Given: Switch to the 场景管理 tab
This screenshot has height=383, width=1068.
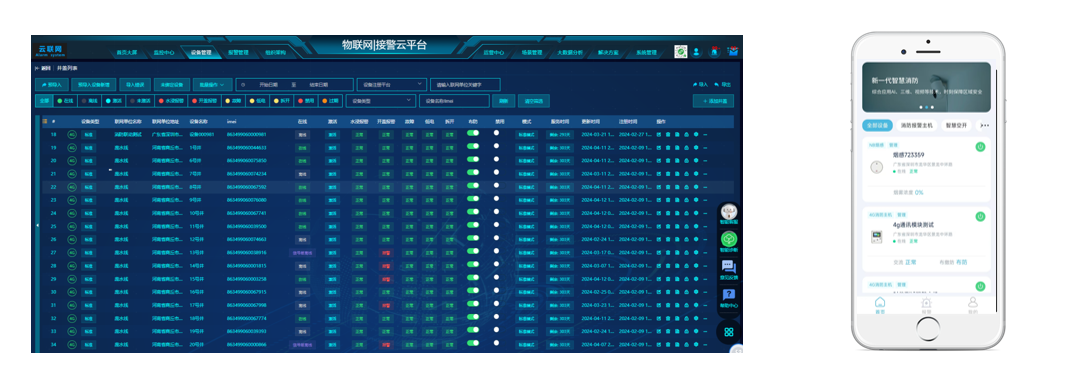Looking at the screenshot, I should point(532,52).
